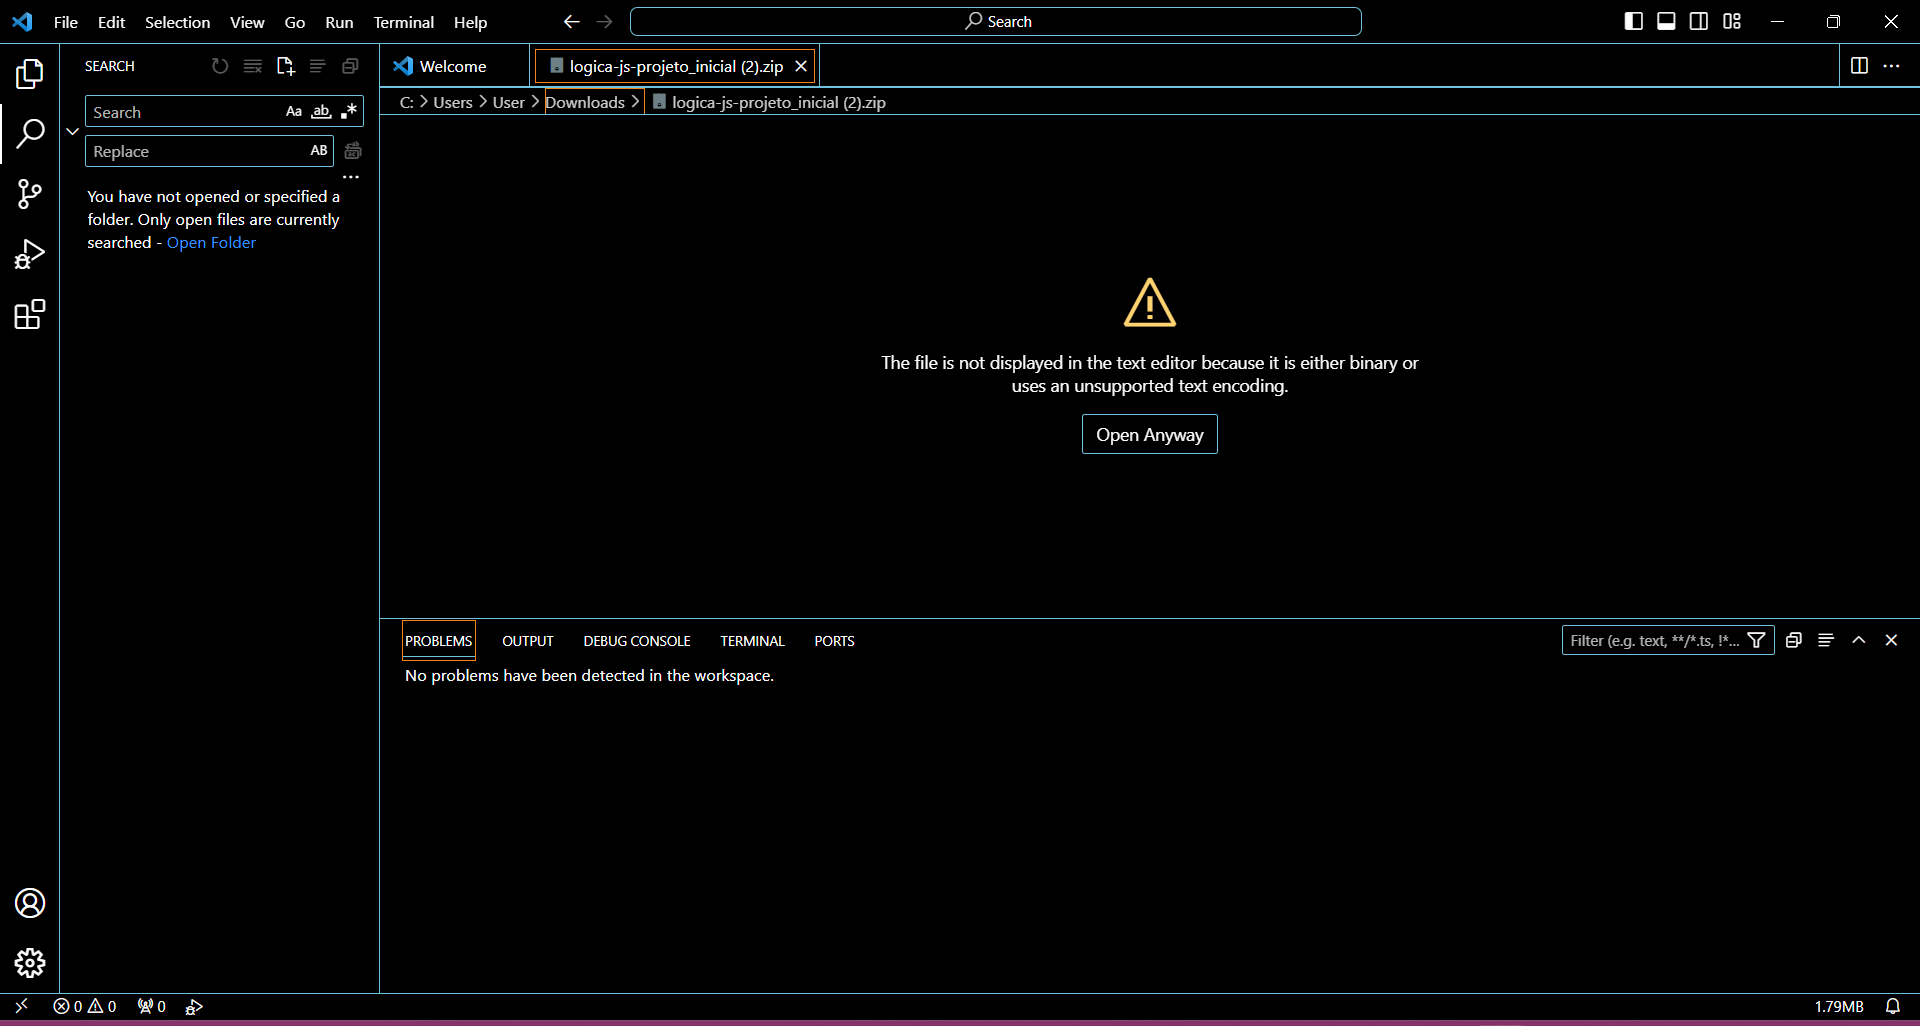Image resolution: width=1920 pixels, height=1026 pixels.
Task: Click the 1.79MB file size status
Action: coord(1839,1006)
